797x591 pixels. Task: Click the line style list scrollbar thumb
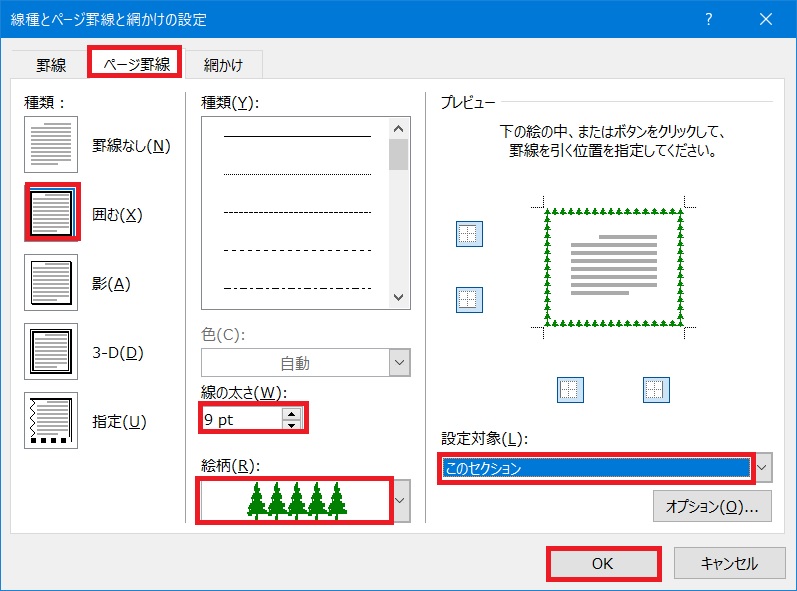pyautogui.click(x=398, y=154)
